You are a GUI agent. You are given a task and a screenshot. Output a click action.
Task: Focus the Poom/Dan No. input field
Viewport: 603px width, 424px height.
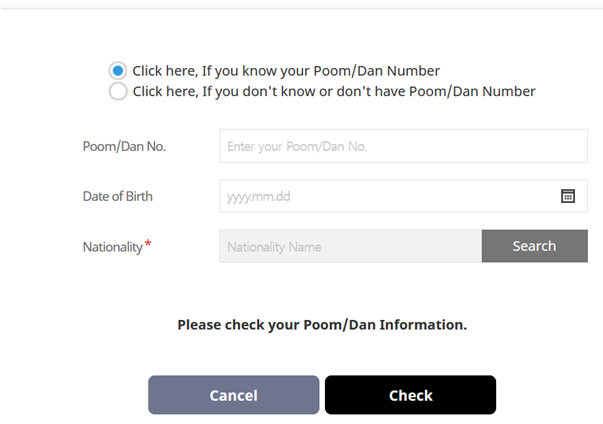[403, 146]
